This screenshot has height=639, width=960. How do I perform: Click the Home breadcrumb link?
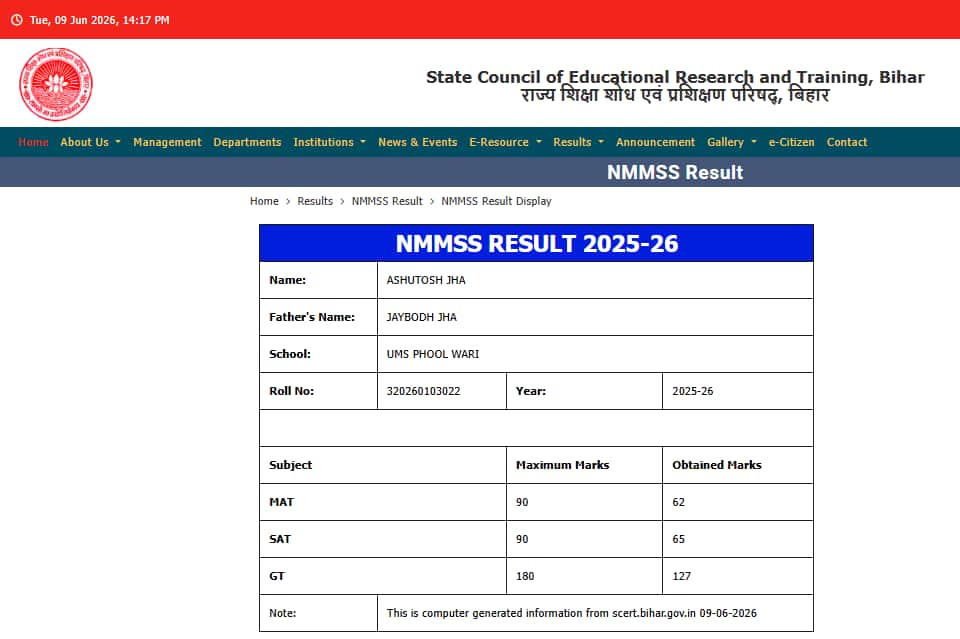tap(264, 201)
